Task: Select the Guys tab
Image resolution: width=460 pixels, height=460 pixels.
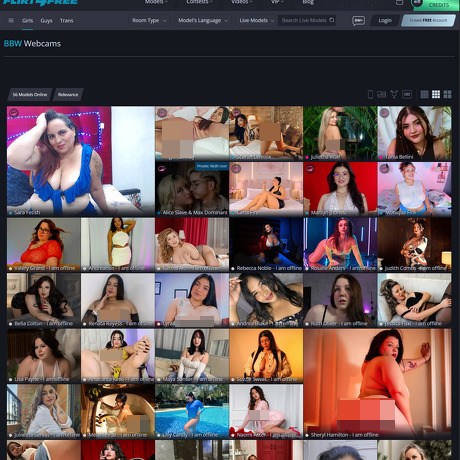Action: (46, 21)
